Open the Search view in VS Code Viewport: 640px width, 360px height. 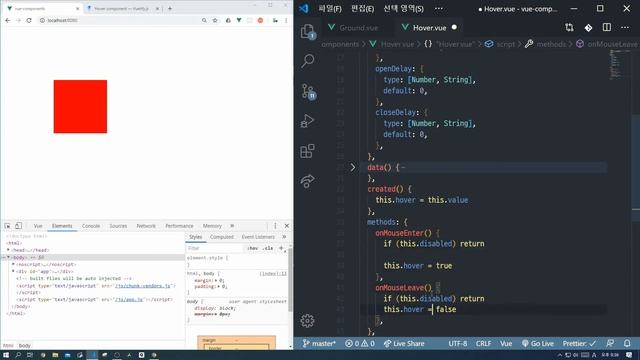coord(308,61)
